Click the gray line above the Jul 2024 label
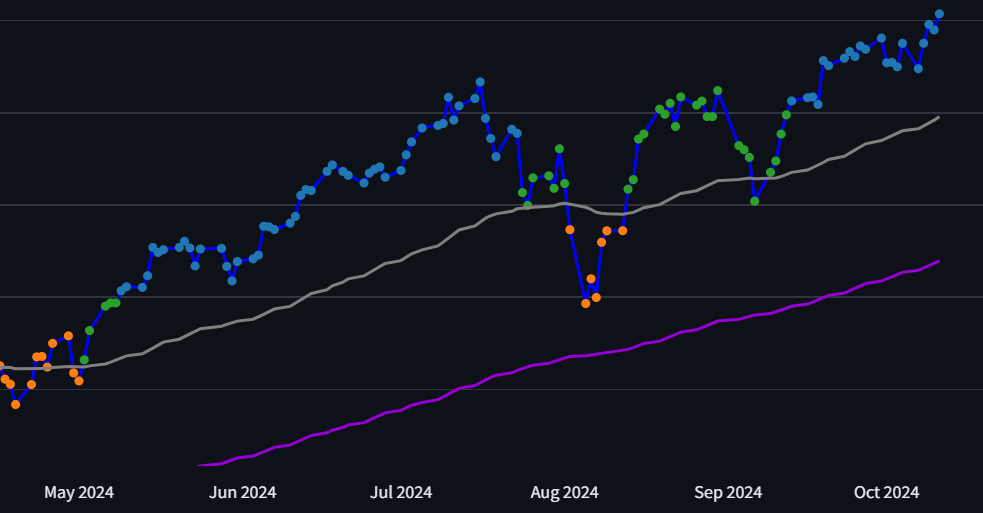The image size is (983, 513). point(400,261)
